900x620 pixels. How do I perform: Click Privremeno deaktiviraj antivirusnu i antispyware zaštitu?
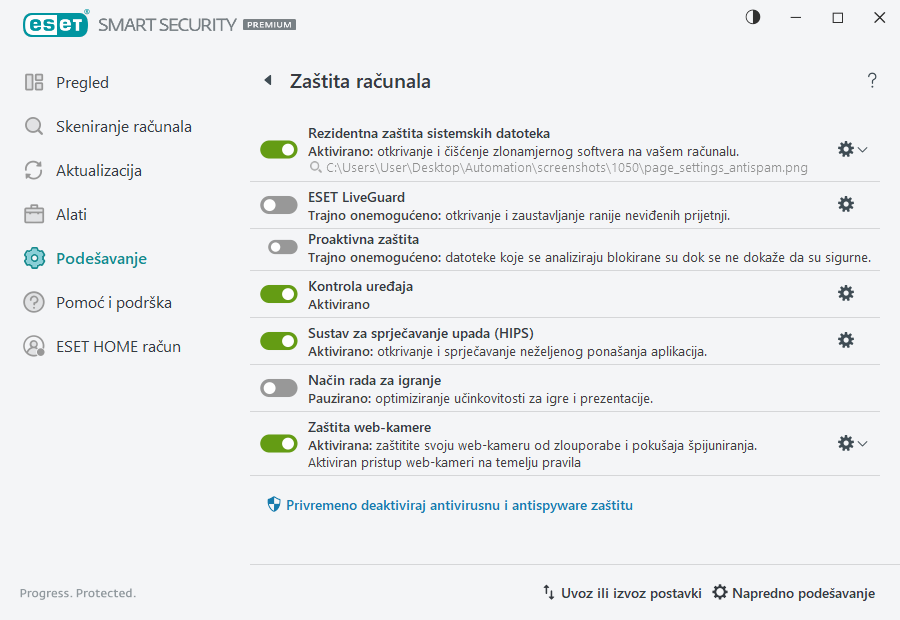(x=460, y=505)
